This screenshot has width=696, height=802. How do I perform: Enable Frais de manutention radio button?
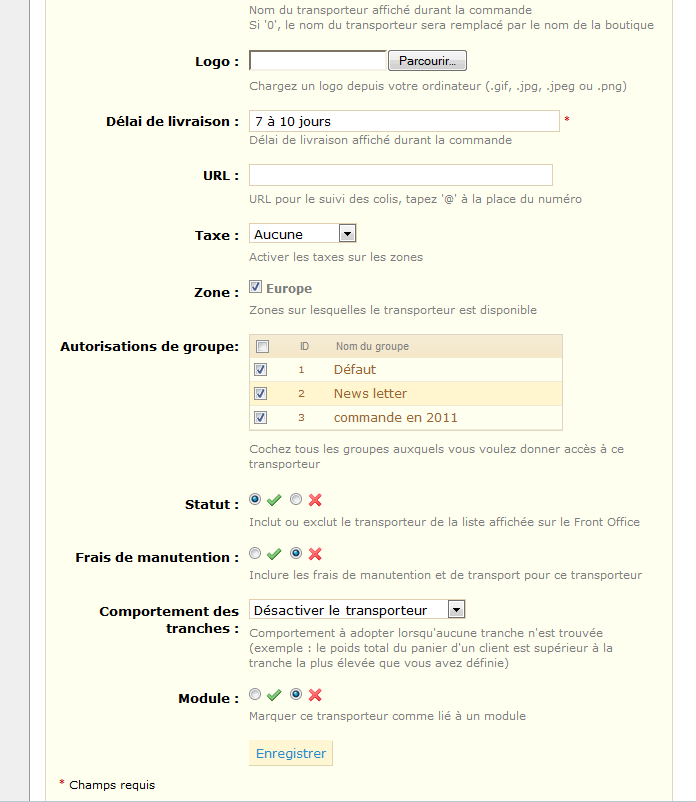pyautogui.click(x=255, y=553)
